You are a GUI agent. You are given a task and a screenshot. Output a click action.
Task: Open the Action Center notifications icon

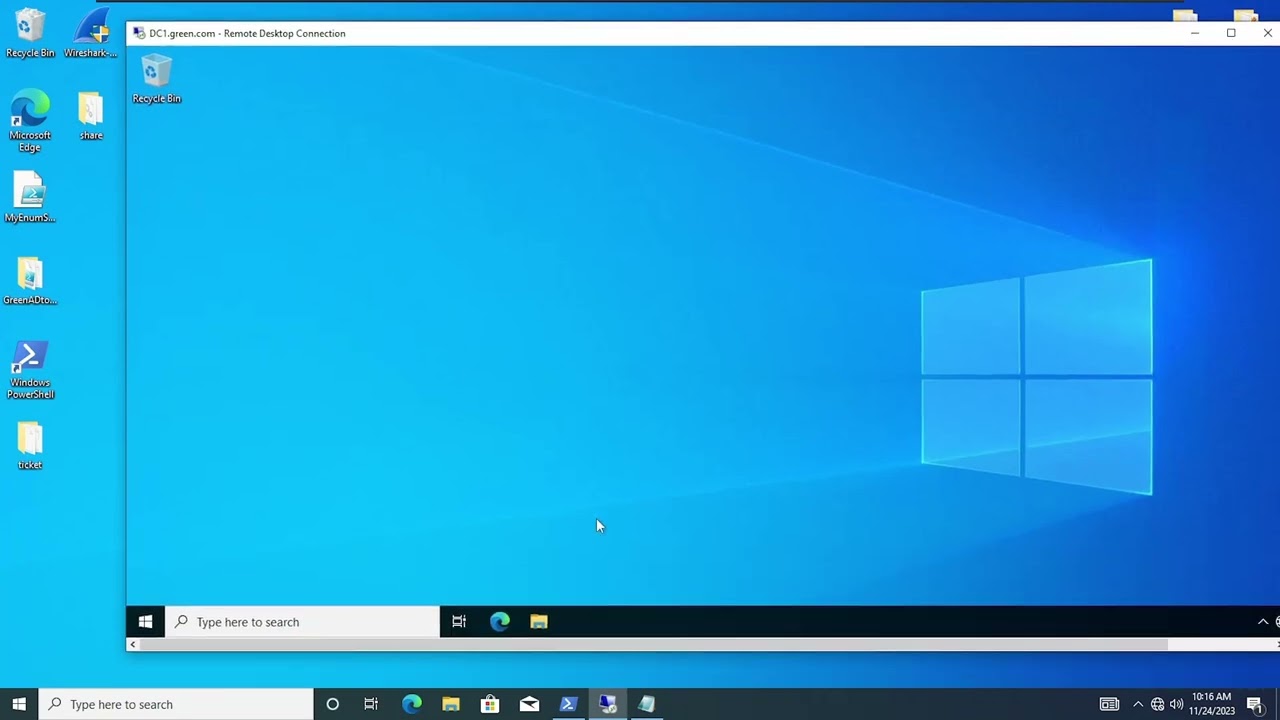pyautogui.click(x=1254, y=704)
